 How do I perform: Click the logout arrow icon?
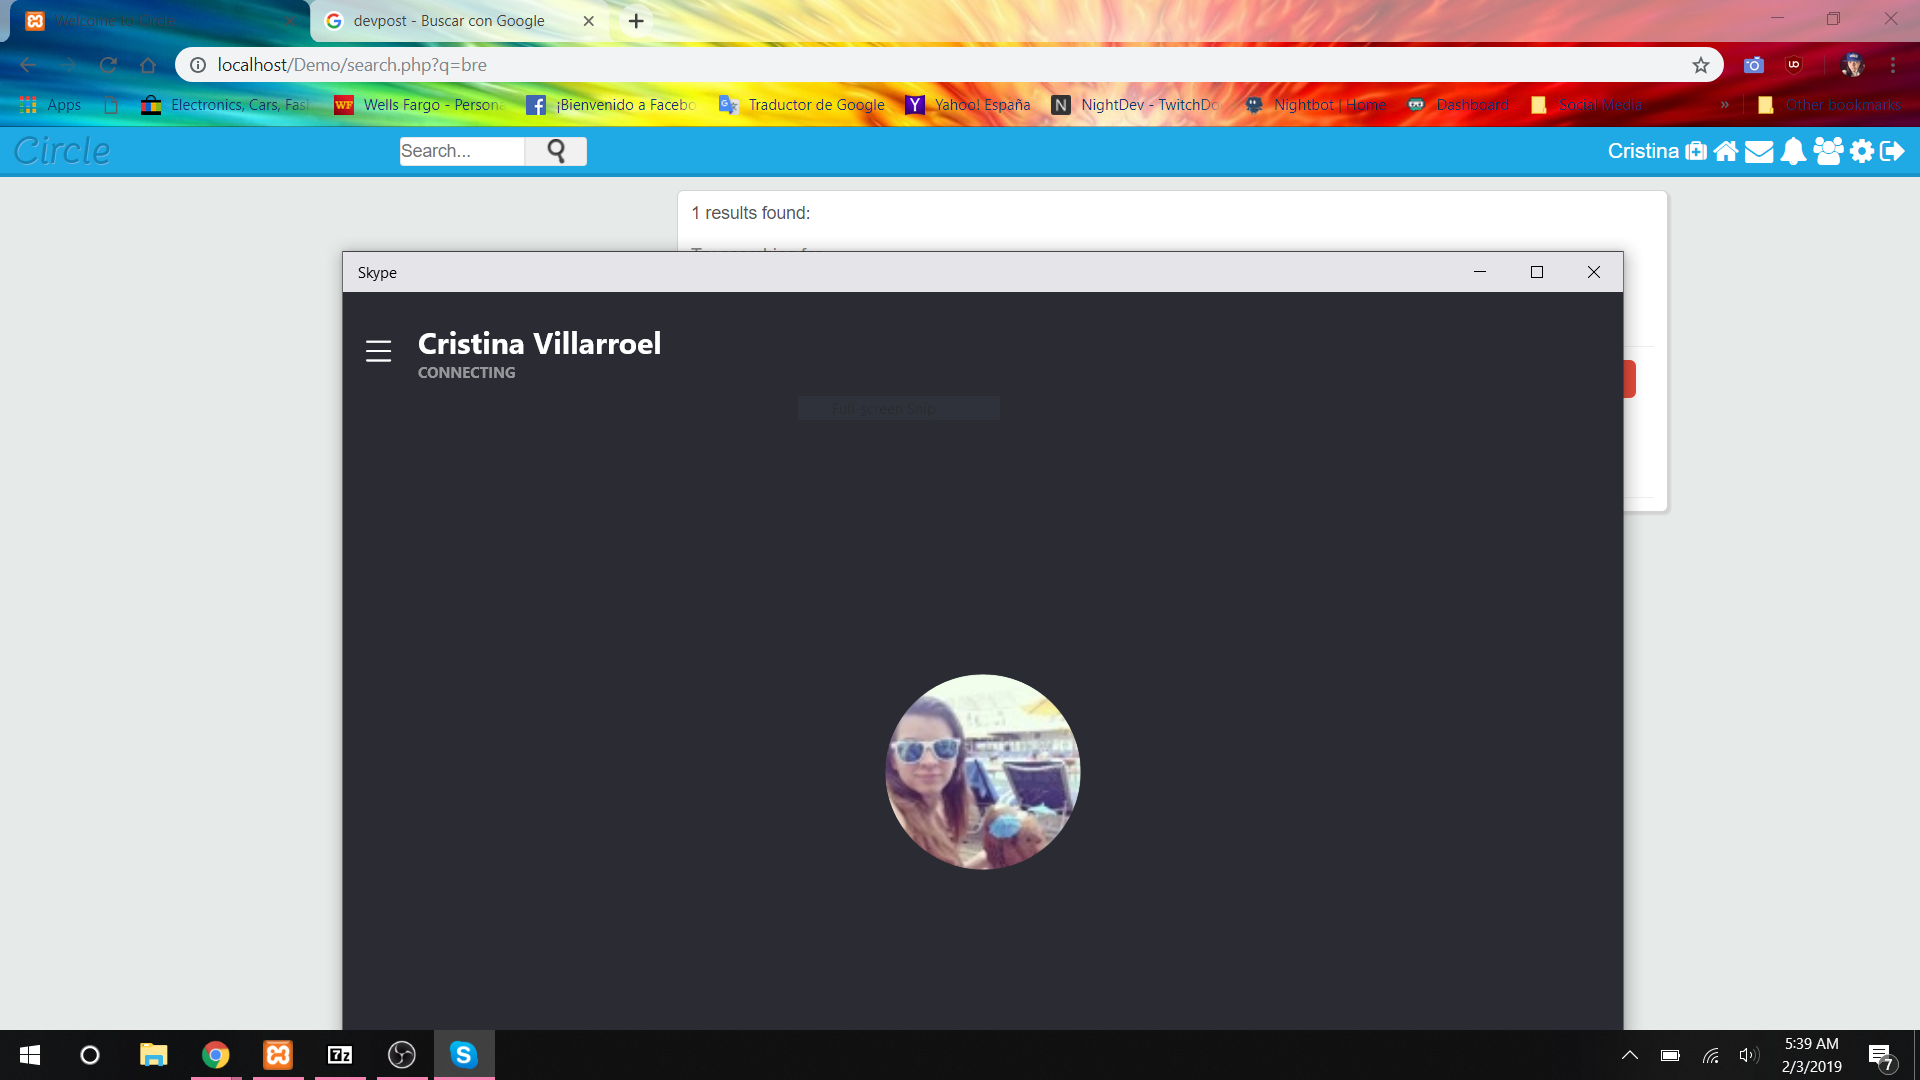1892,151
